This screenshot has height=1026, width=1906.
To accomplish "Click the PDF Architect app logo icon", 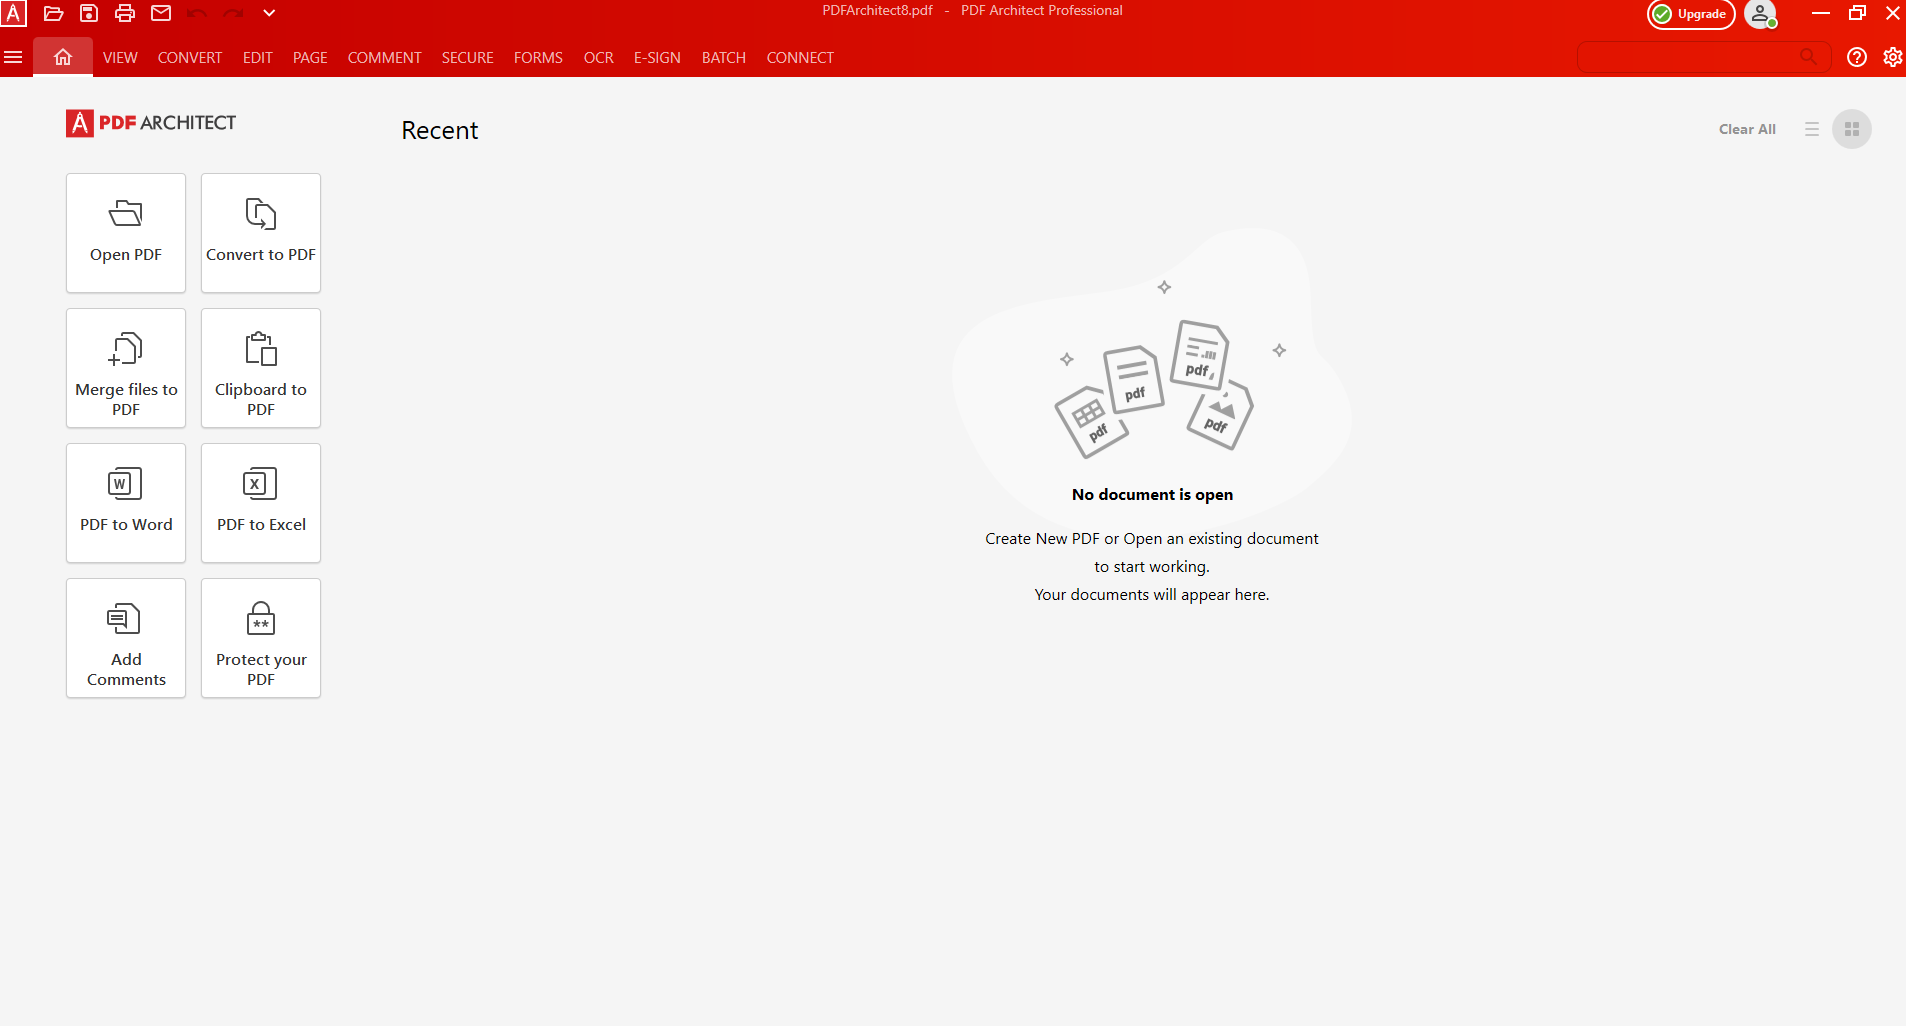I will coord(13,13).
